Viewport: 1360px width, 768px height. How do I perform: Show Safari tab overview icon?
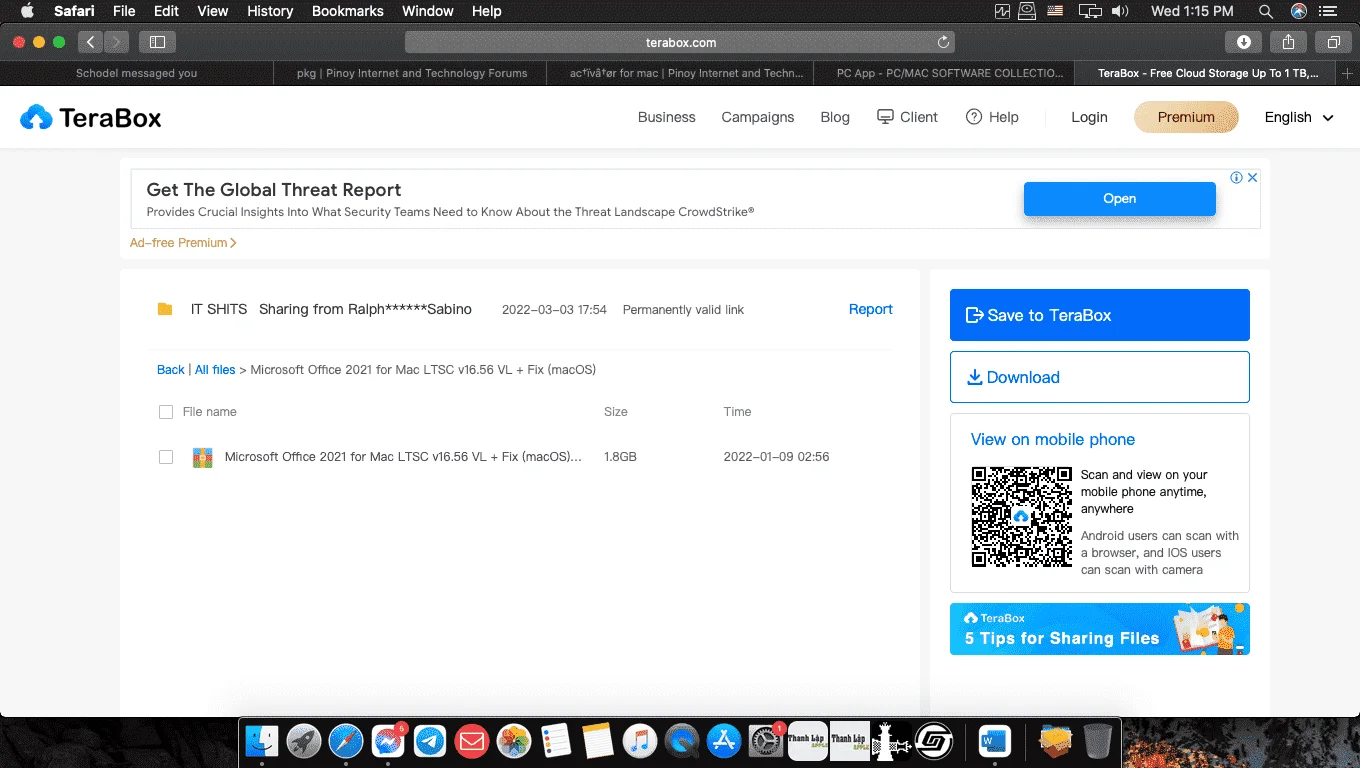(x=1334, y=42)
